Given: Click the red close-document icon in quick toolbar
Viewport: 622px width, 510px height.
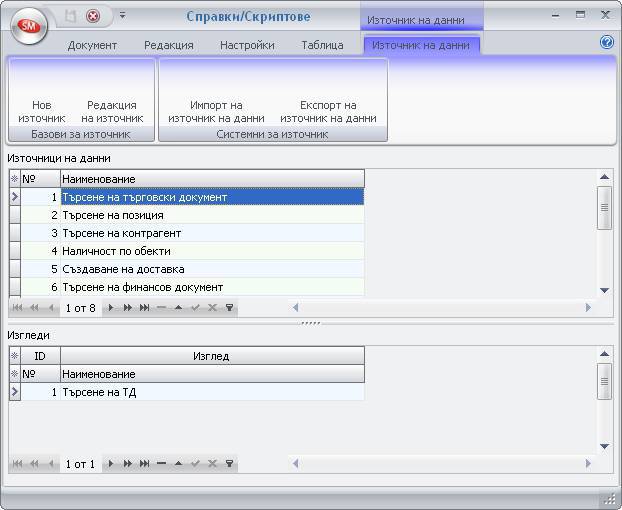Looking at the screenshot, I should point(93,16).
